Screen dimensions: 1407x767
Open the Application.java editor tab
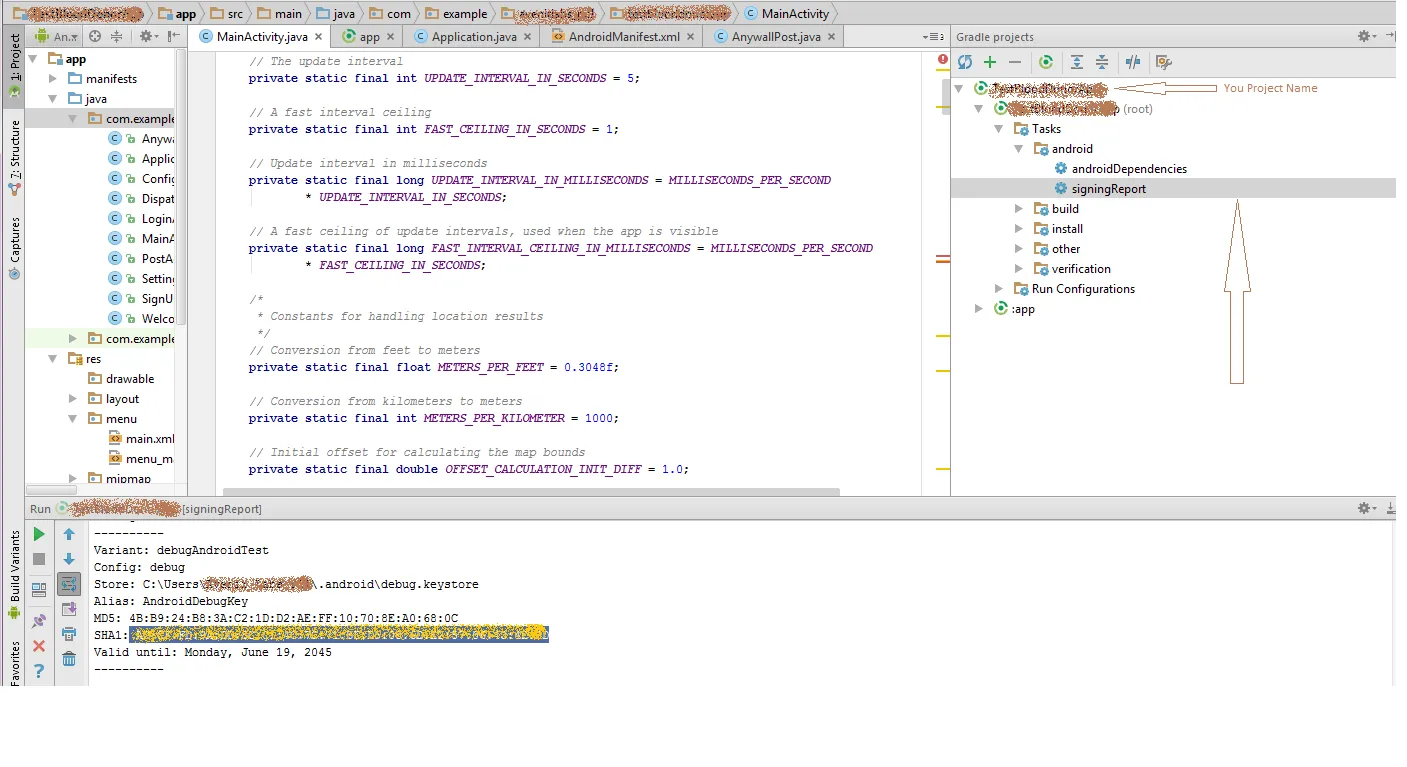(x=474, y=37)
